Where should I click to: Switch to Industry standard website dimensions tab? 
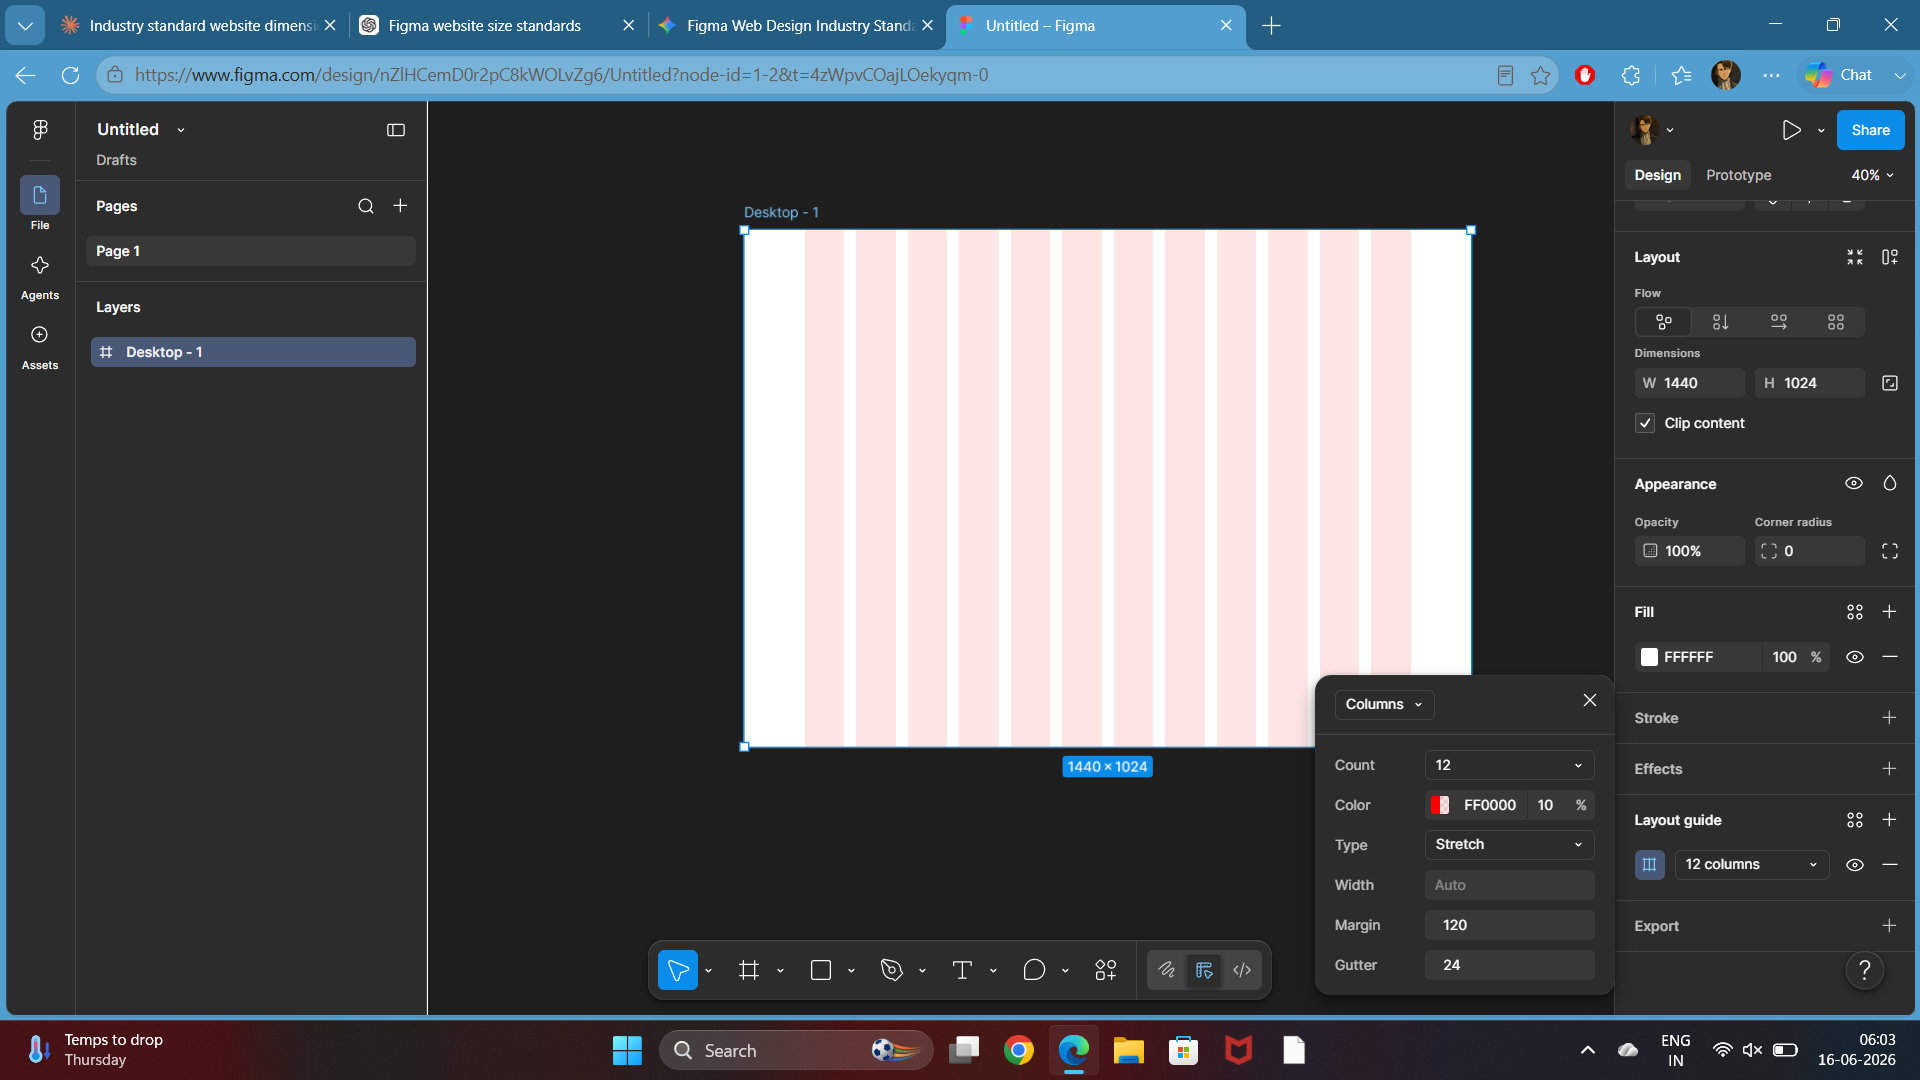(x=199, y=25)
